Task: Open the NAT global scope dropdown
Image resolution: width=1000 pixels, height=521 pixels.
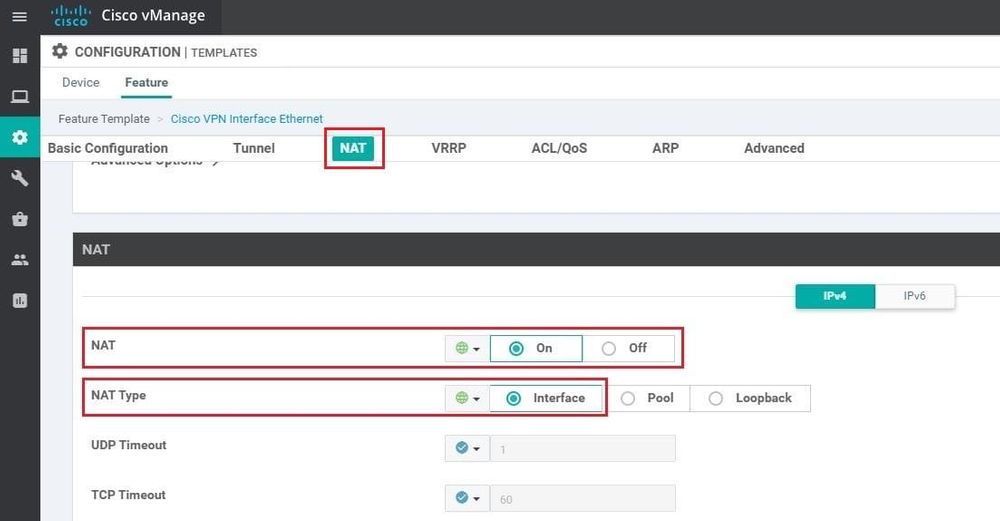Action: [467, 348]
